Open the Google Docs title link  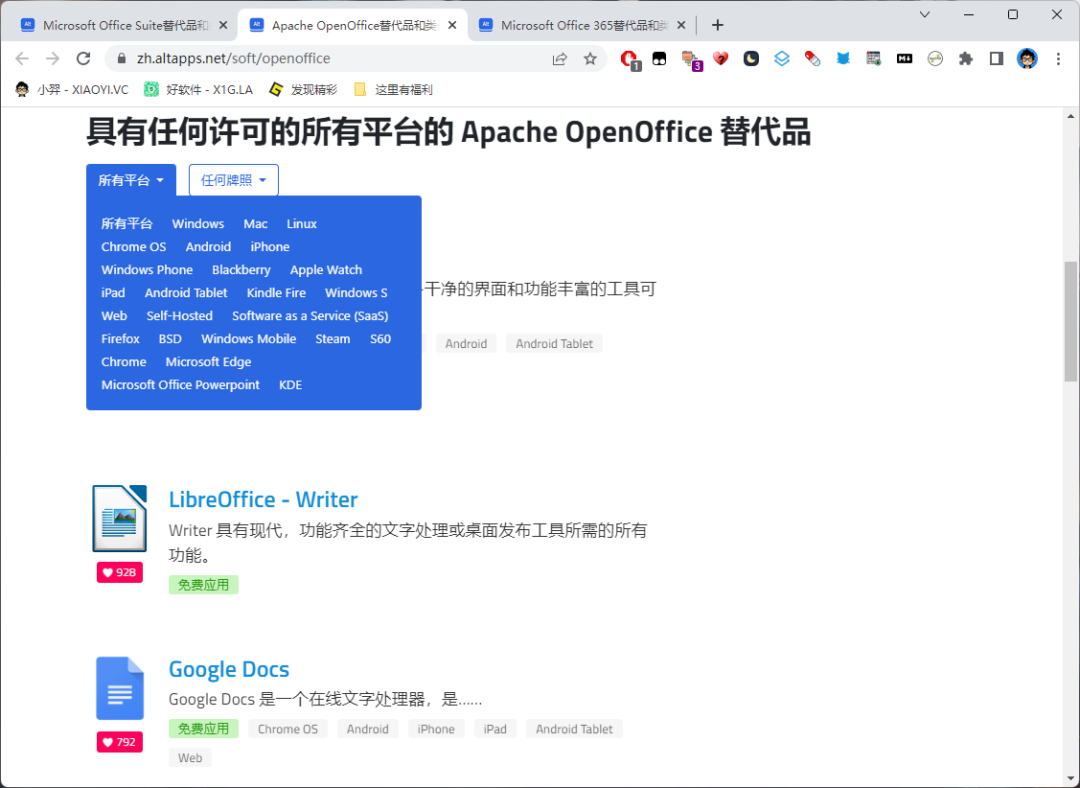click(229, 669)
